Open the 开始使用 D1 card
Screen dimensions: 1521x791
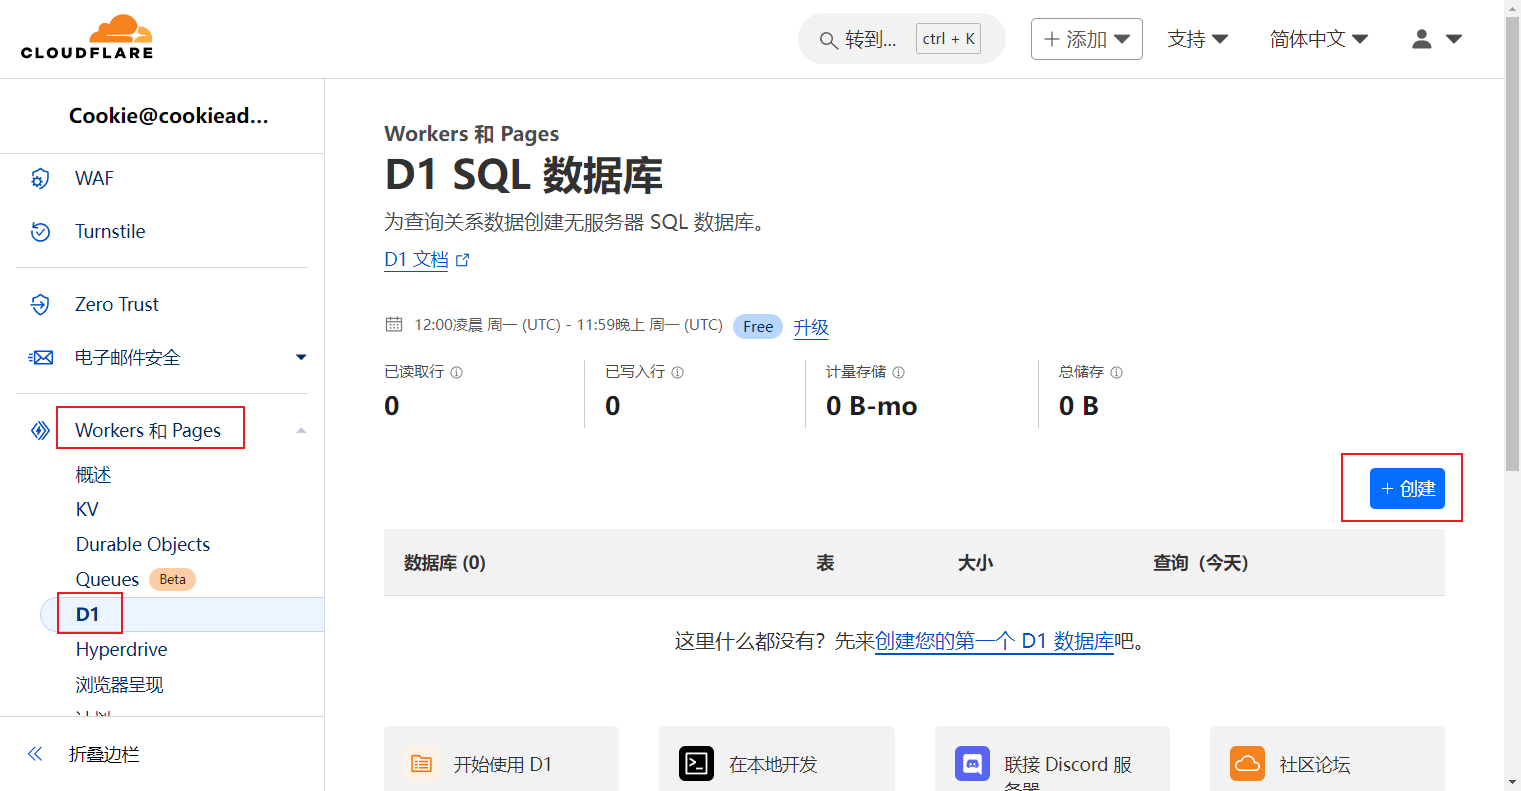pyautogui.click(x=501, y=764)
